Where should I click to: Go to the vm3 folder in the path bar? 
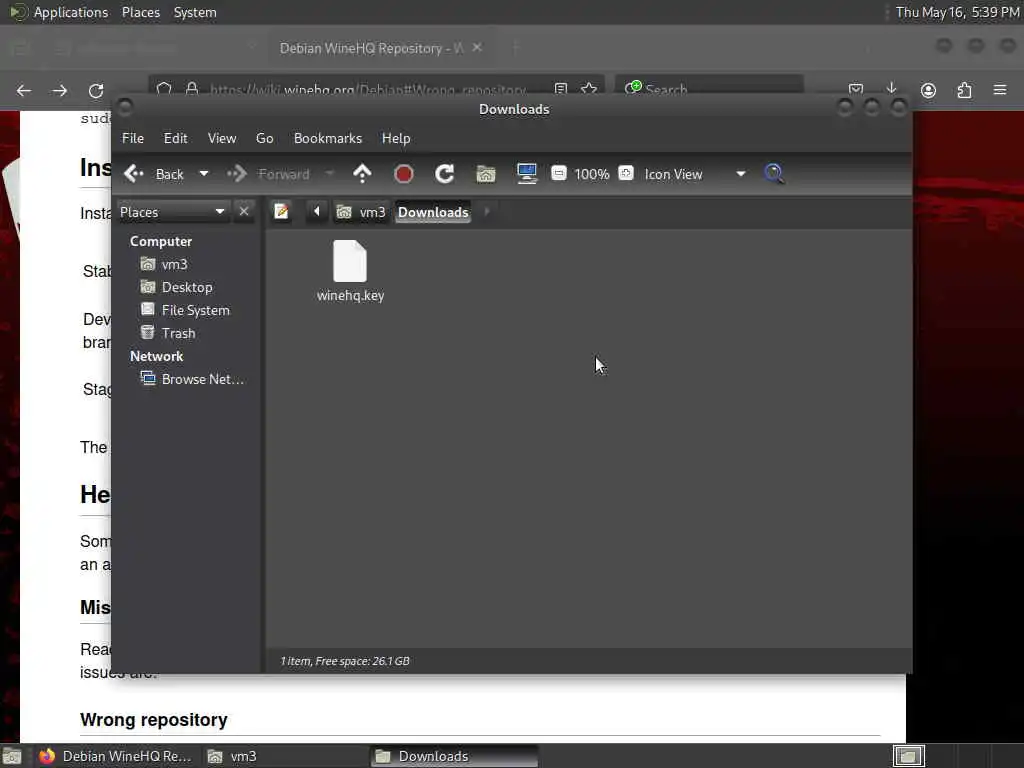[x=361, y=212]
